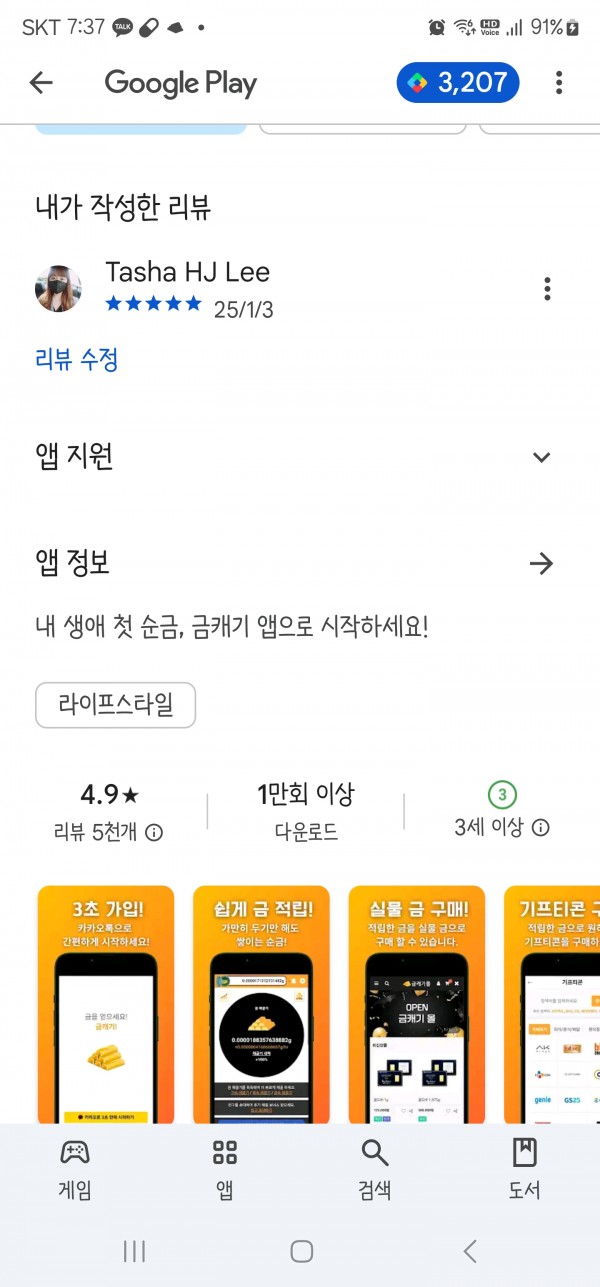Open the top bar three-dot menu
600x1287 pixels.
click(559, 83)
